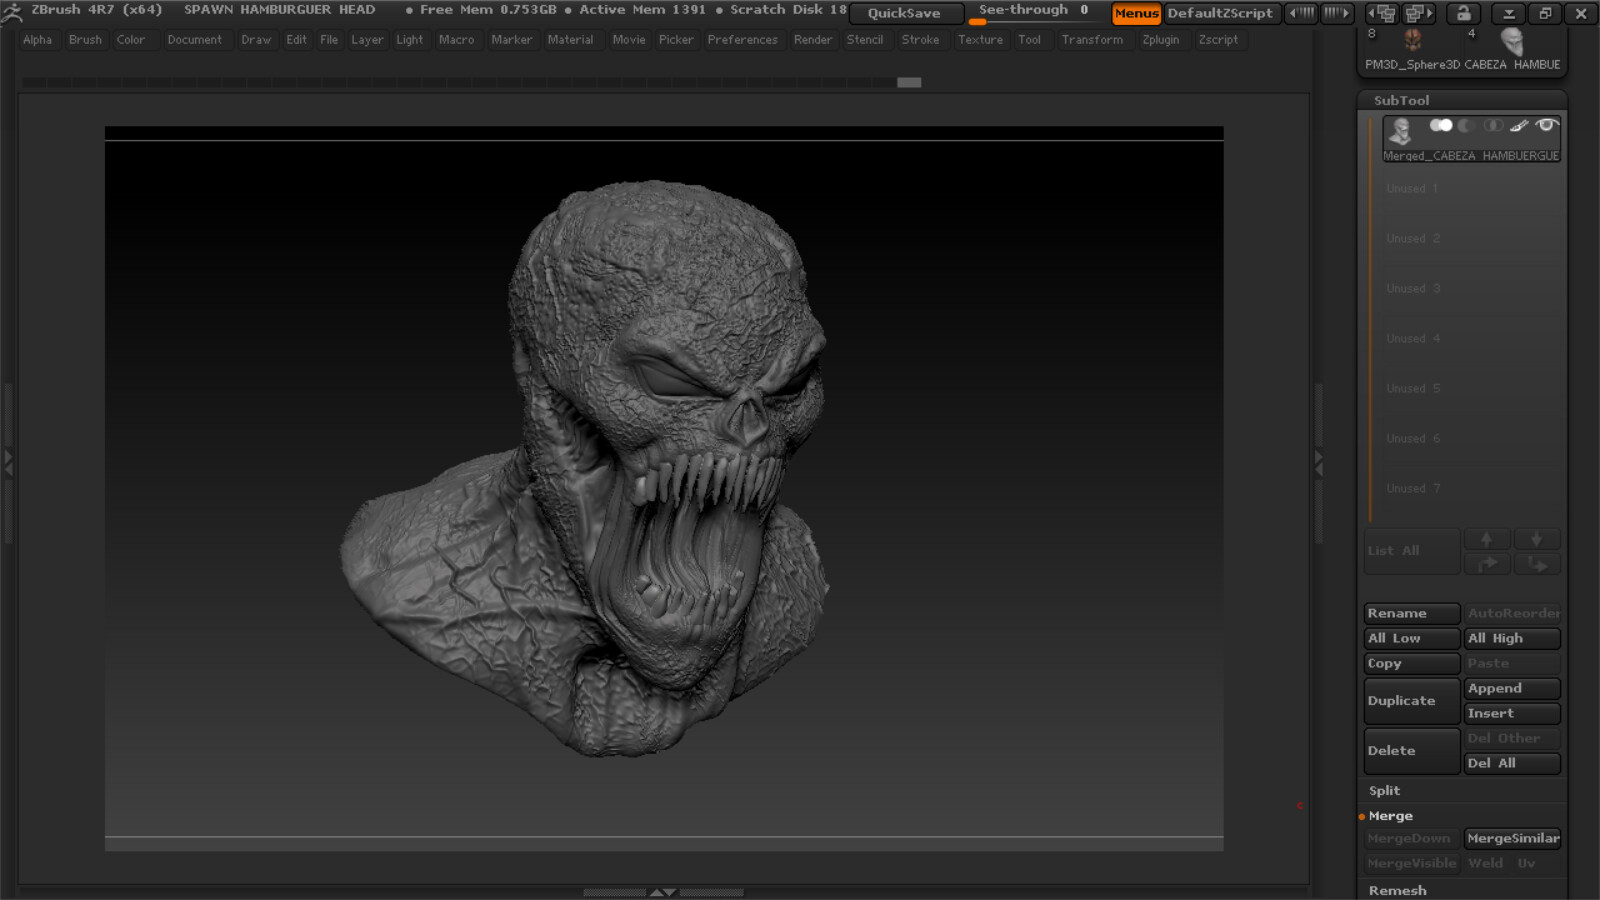Toggle the orange Menus button
This screenshot has height=900, width=1600.
1136,13
